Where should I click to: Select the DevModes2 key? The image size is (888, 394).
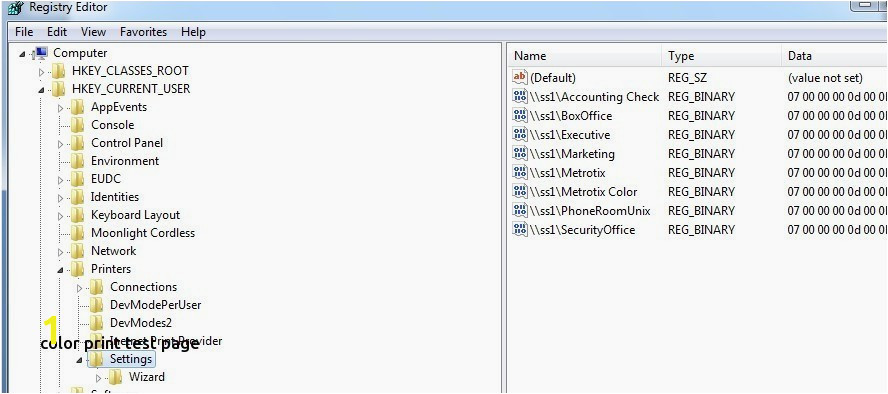(140, 323)
